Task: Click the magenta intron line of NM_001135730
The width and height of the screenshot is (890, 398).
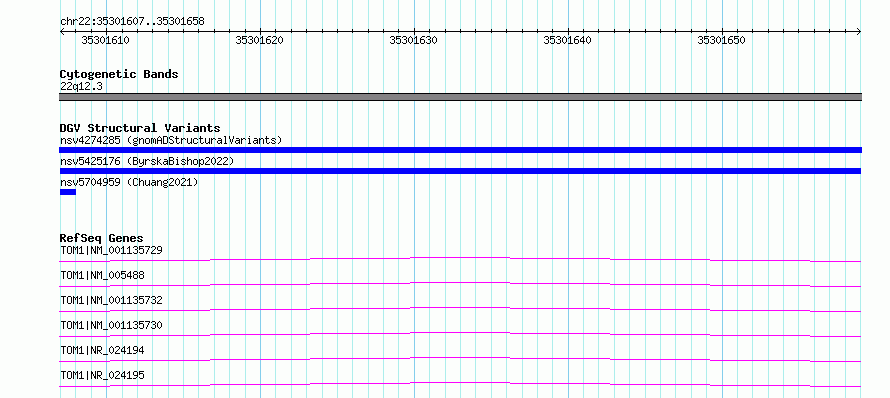Action: (x=460, y=334)
